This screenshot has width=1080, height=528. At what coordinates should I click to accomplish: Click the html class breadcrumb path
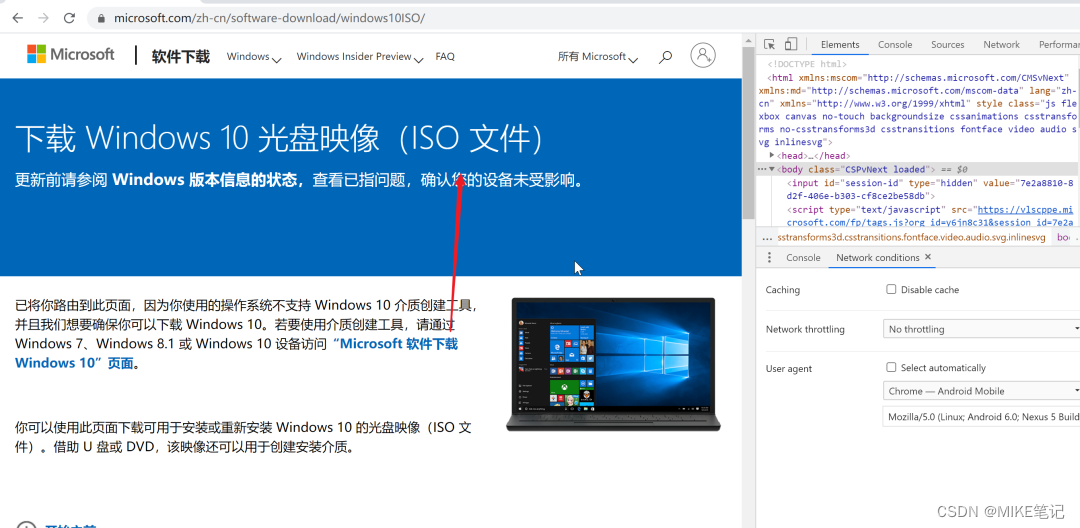pos(911,237)
